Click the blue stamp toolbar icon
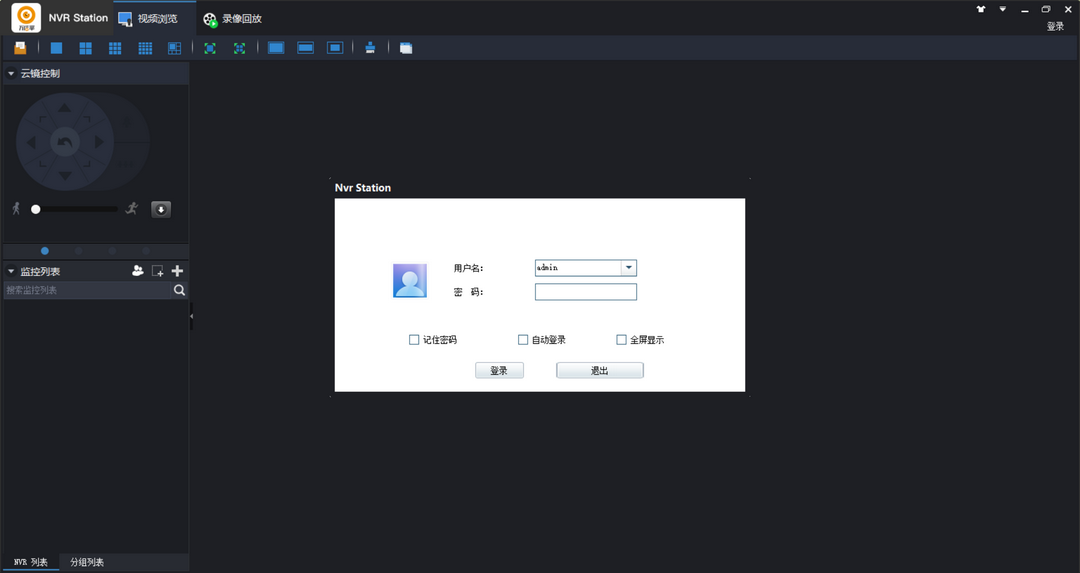This screenshot has width=1080, height=573. pos(370,48)
